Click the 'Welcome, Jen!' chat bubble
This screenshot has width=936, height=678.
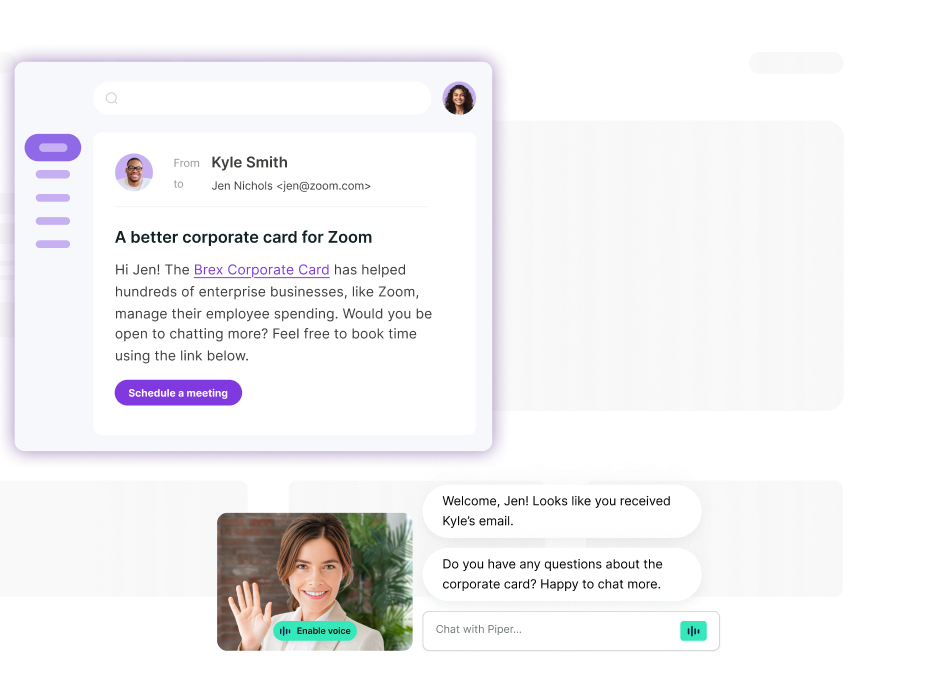pyautogui.click(x=562, y=511)
